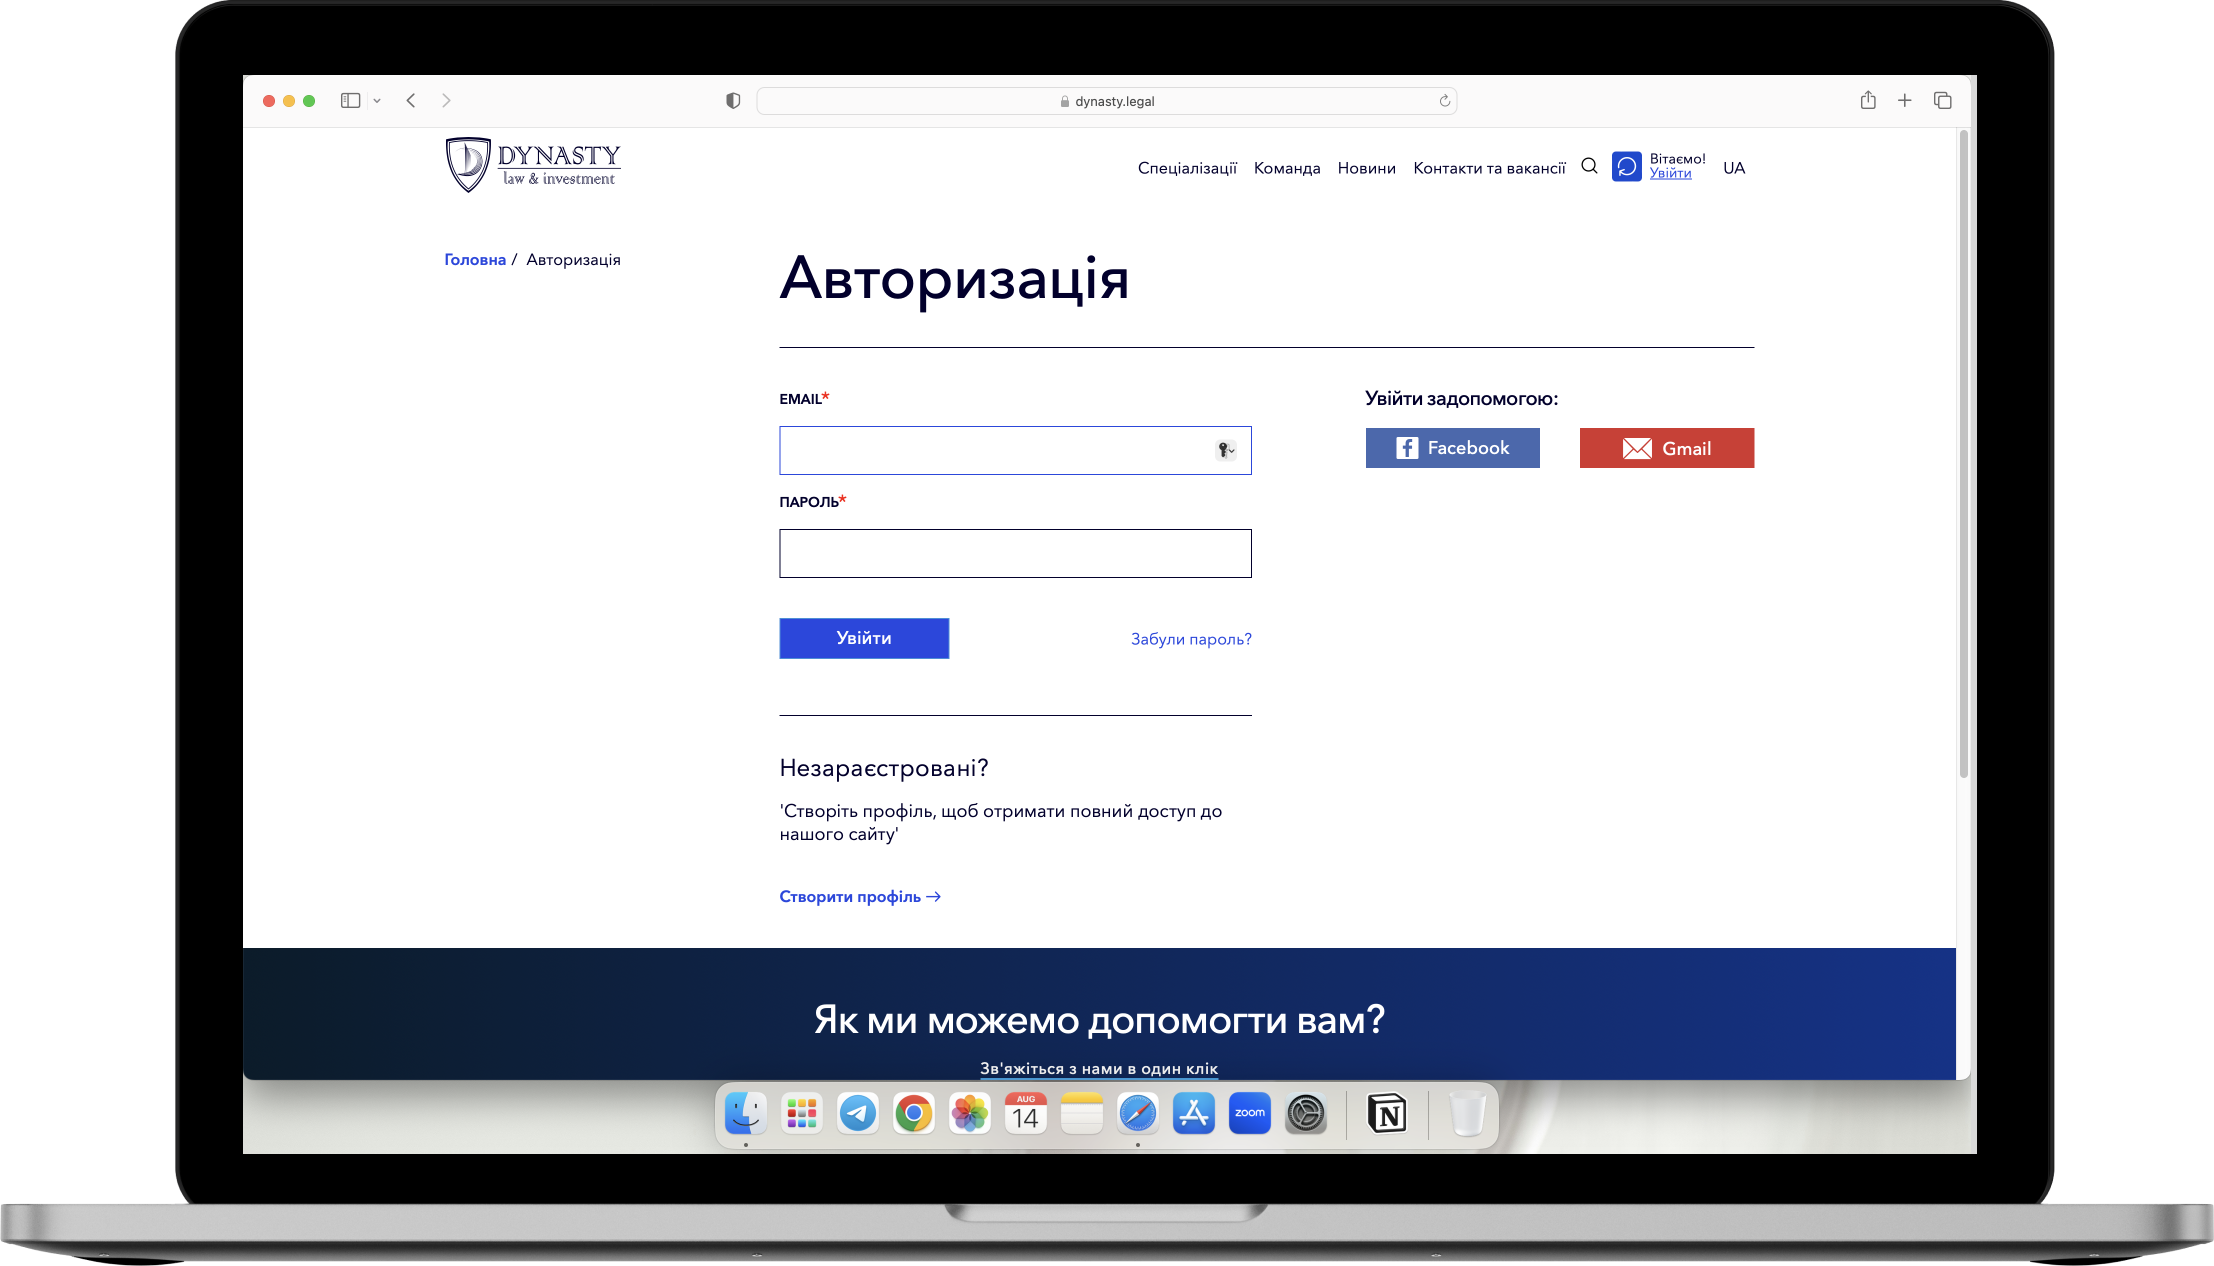Show tab overview in Safari
The width and height of the screenshot is (2214, 1266).
point(1942,100)
